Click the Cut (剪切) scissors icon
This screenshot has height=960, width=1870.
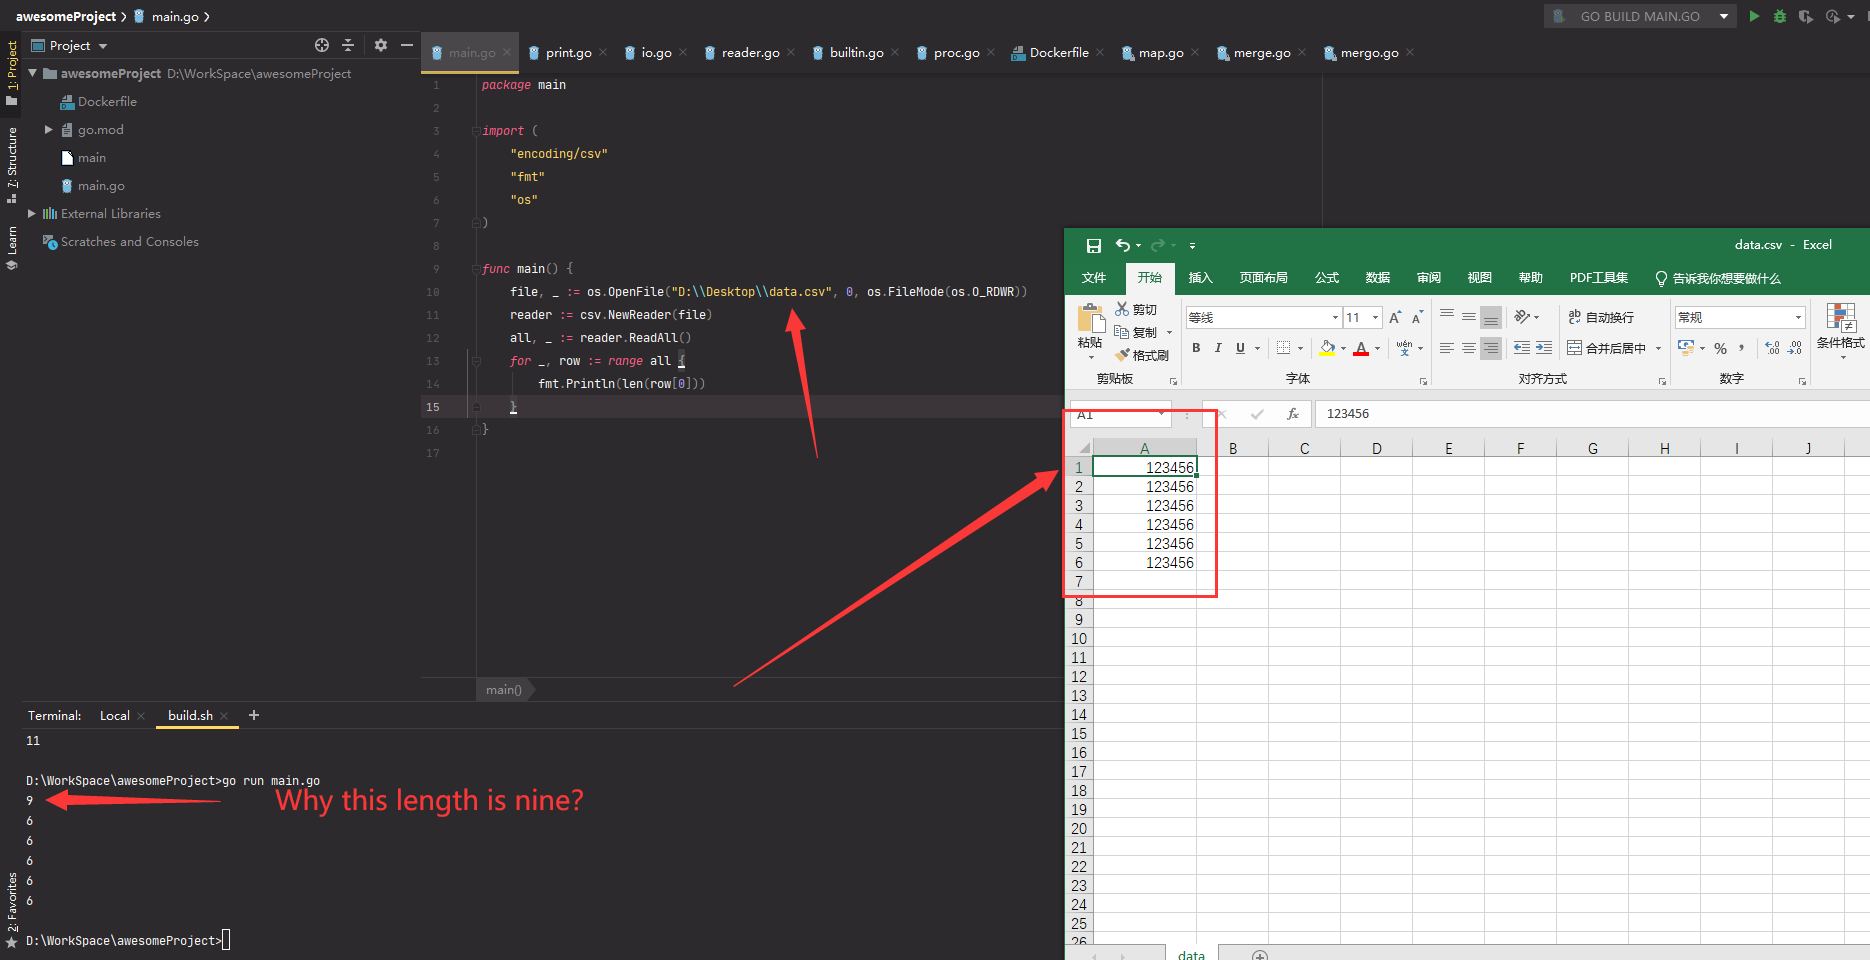[x=1123, y=309]
